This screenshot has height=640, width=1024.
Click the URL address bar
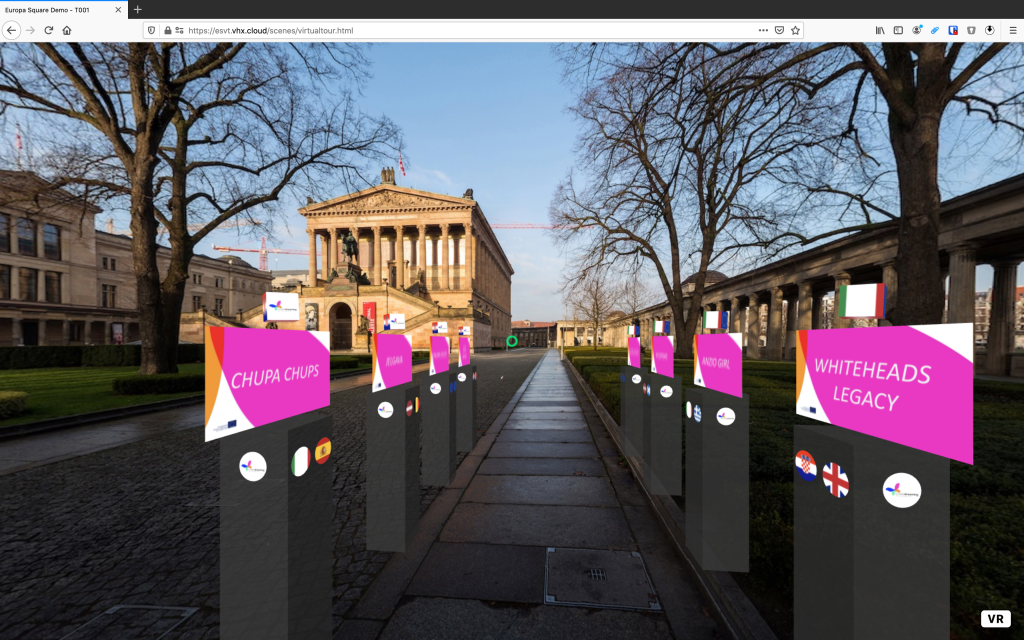450,30
